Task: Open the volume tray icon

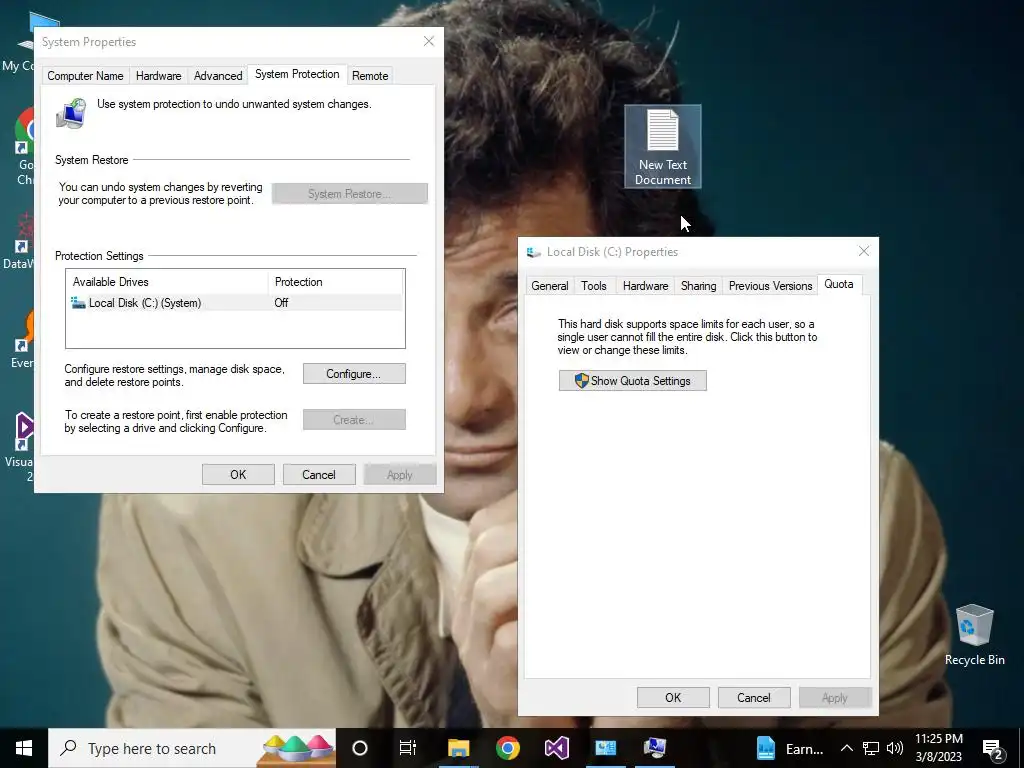Action: [895, 748]
